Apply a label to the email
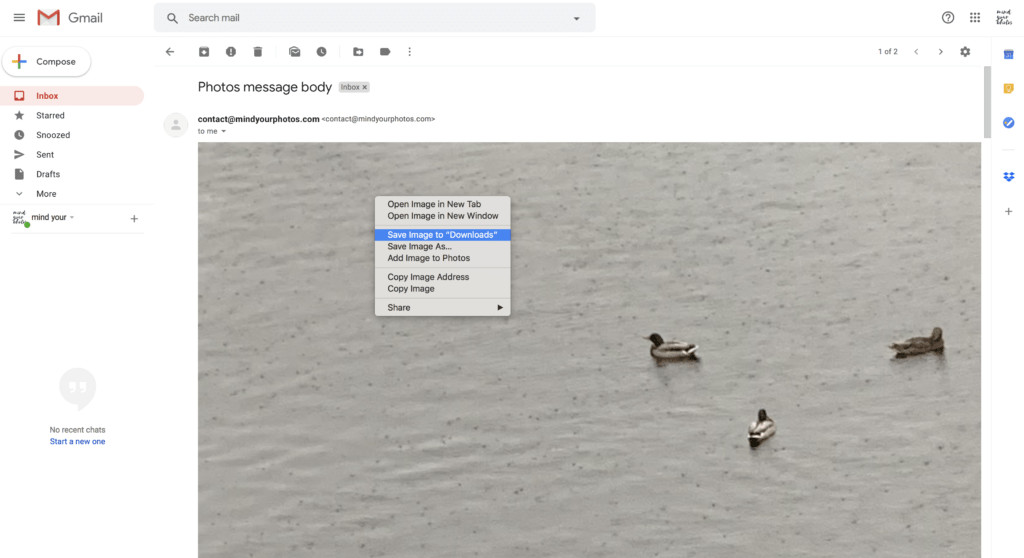The height and width of the screenshot is (558, 1024). pyautogui.click(x=385, y=52)
